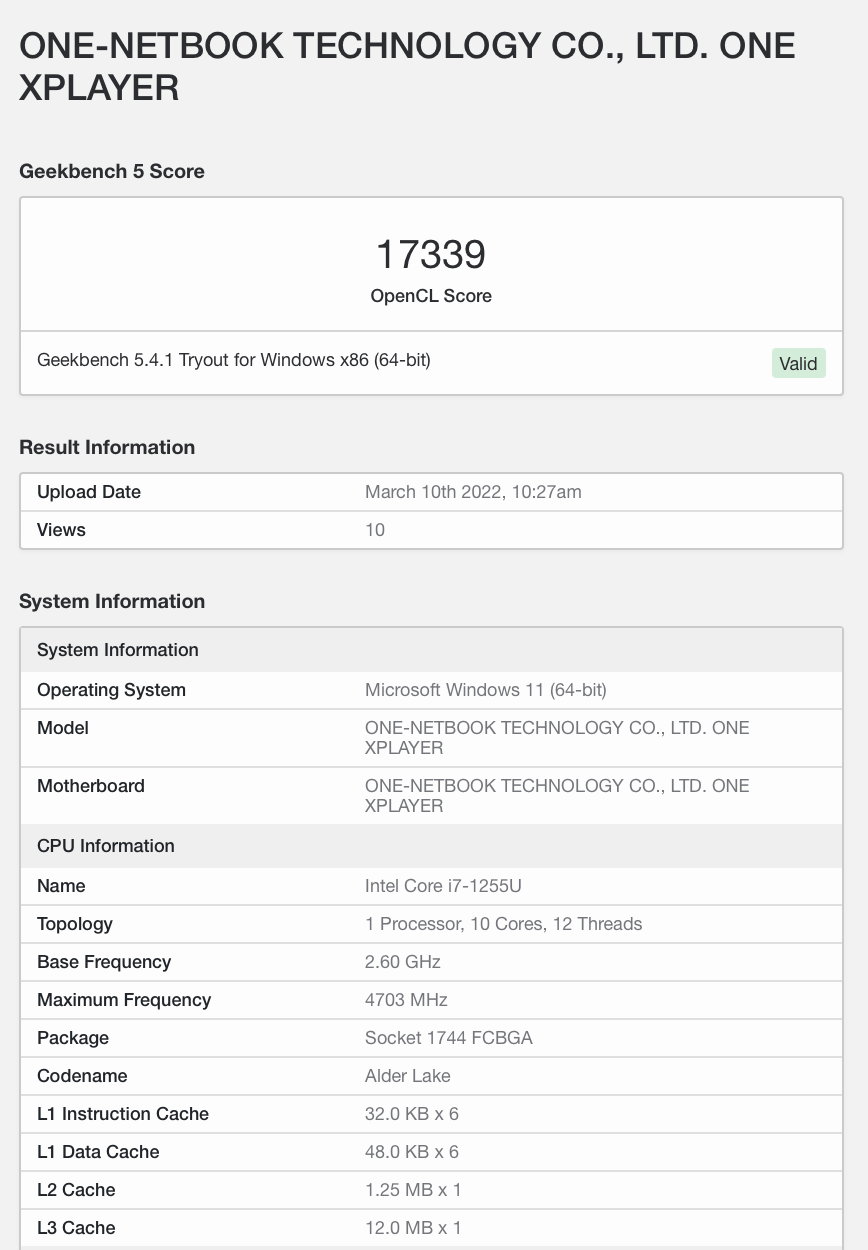Select the Operating System value Microsoft Windows 11
The width and height of the screenshot is (868, 1250).
coord(486,690)
